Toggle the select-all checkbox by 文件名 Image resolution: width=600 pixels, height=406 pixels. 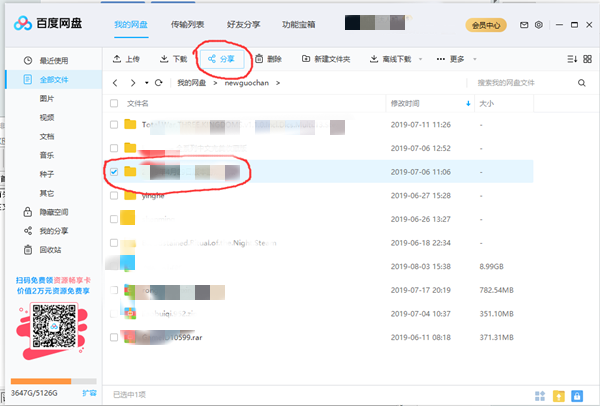tap(114, 103)
